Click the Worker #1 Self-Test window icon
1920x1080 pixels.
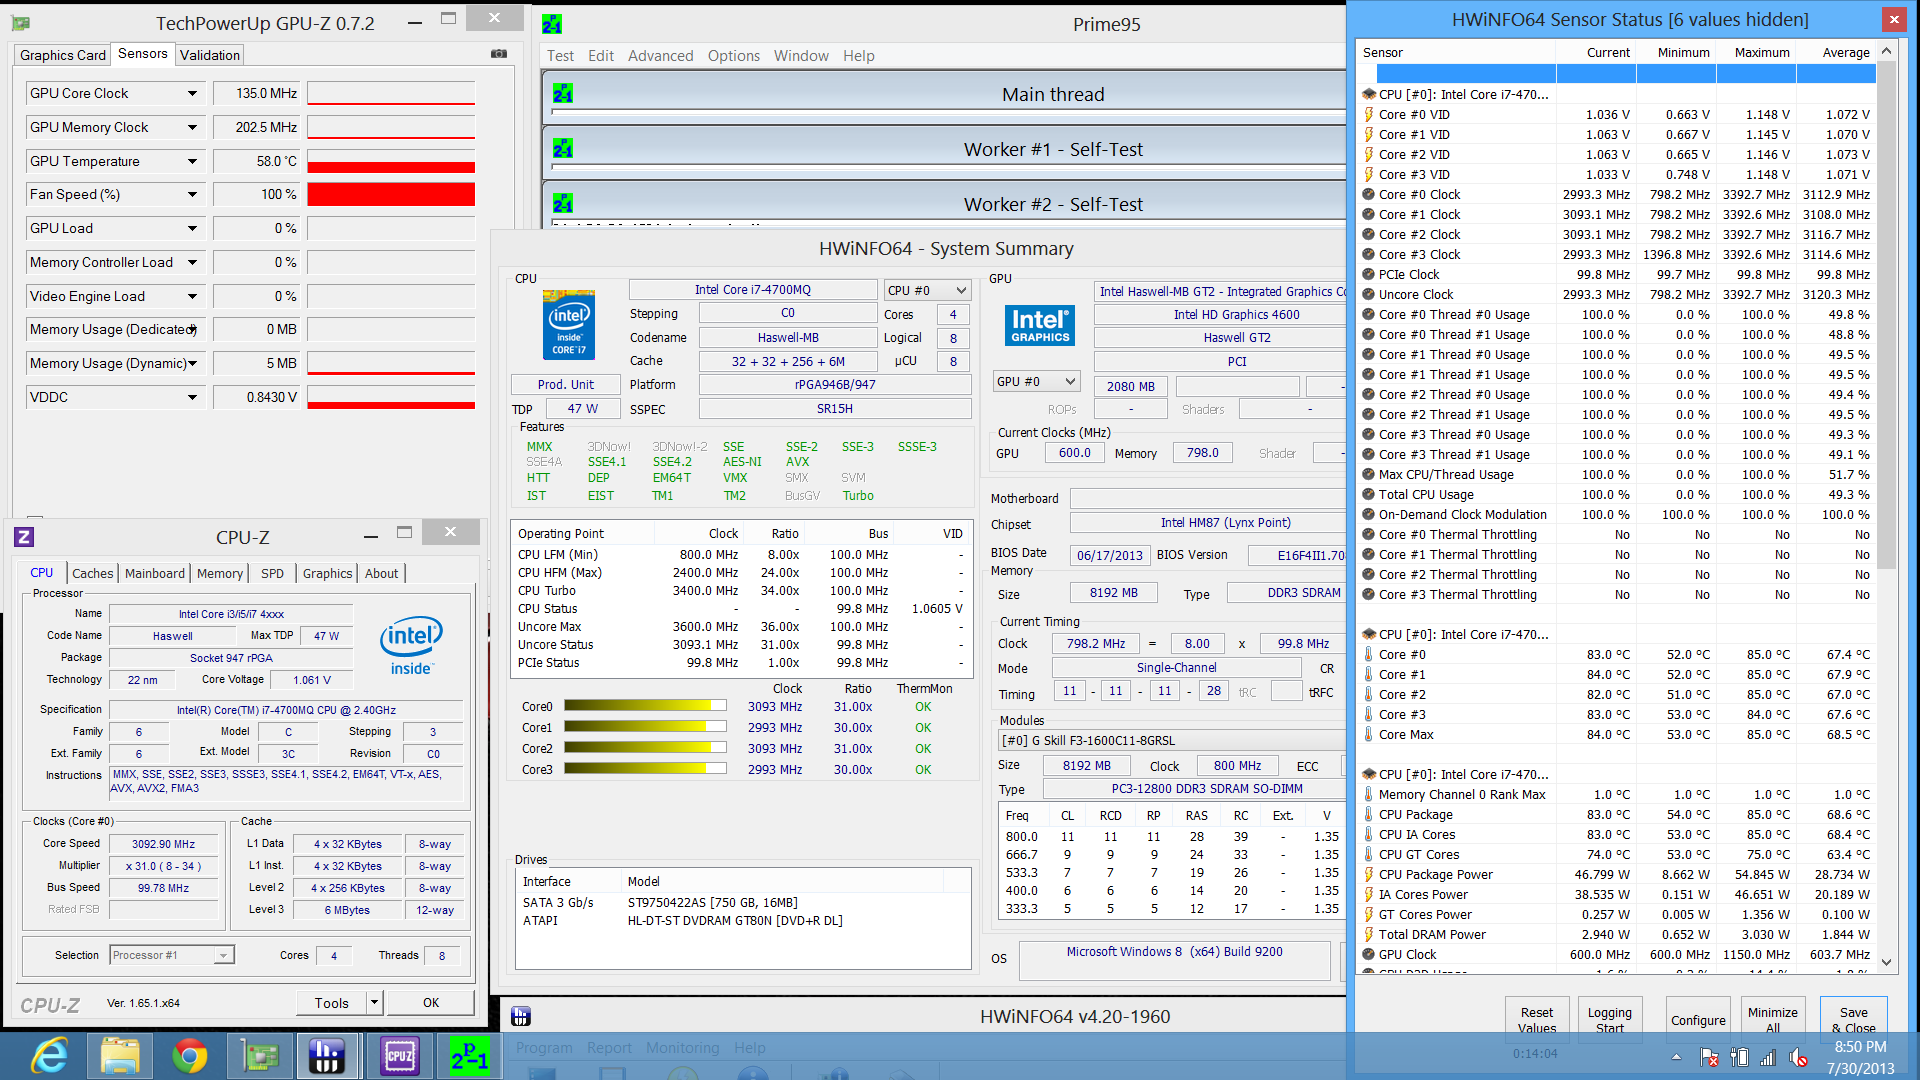563,149
